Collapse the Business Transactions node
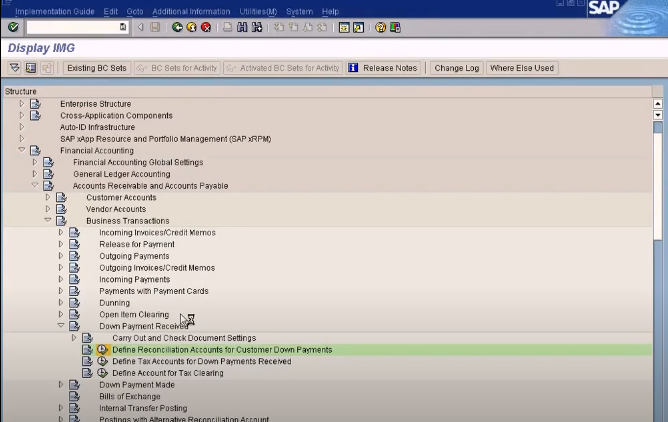 (x=48, y=220)
